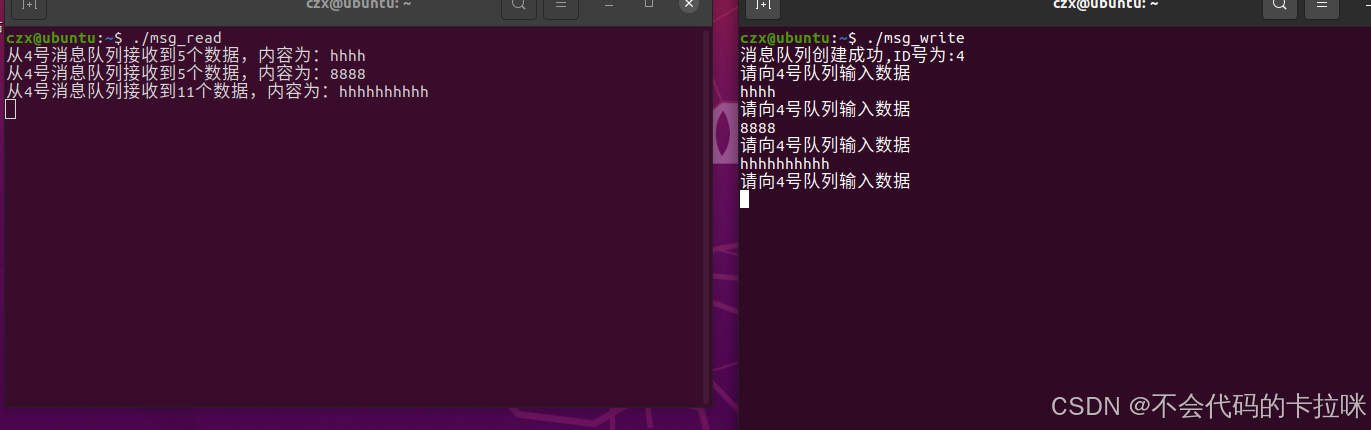Select the received line ending with 内容为: 8888
Viewport: 1371px width, 430px height.
186,74
